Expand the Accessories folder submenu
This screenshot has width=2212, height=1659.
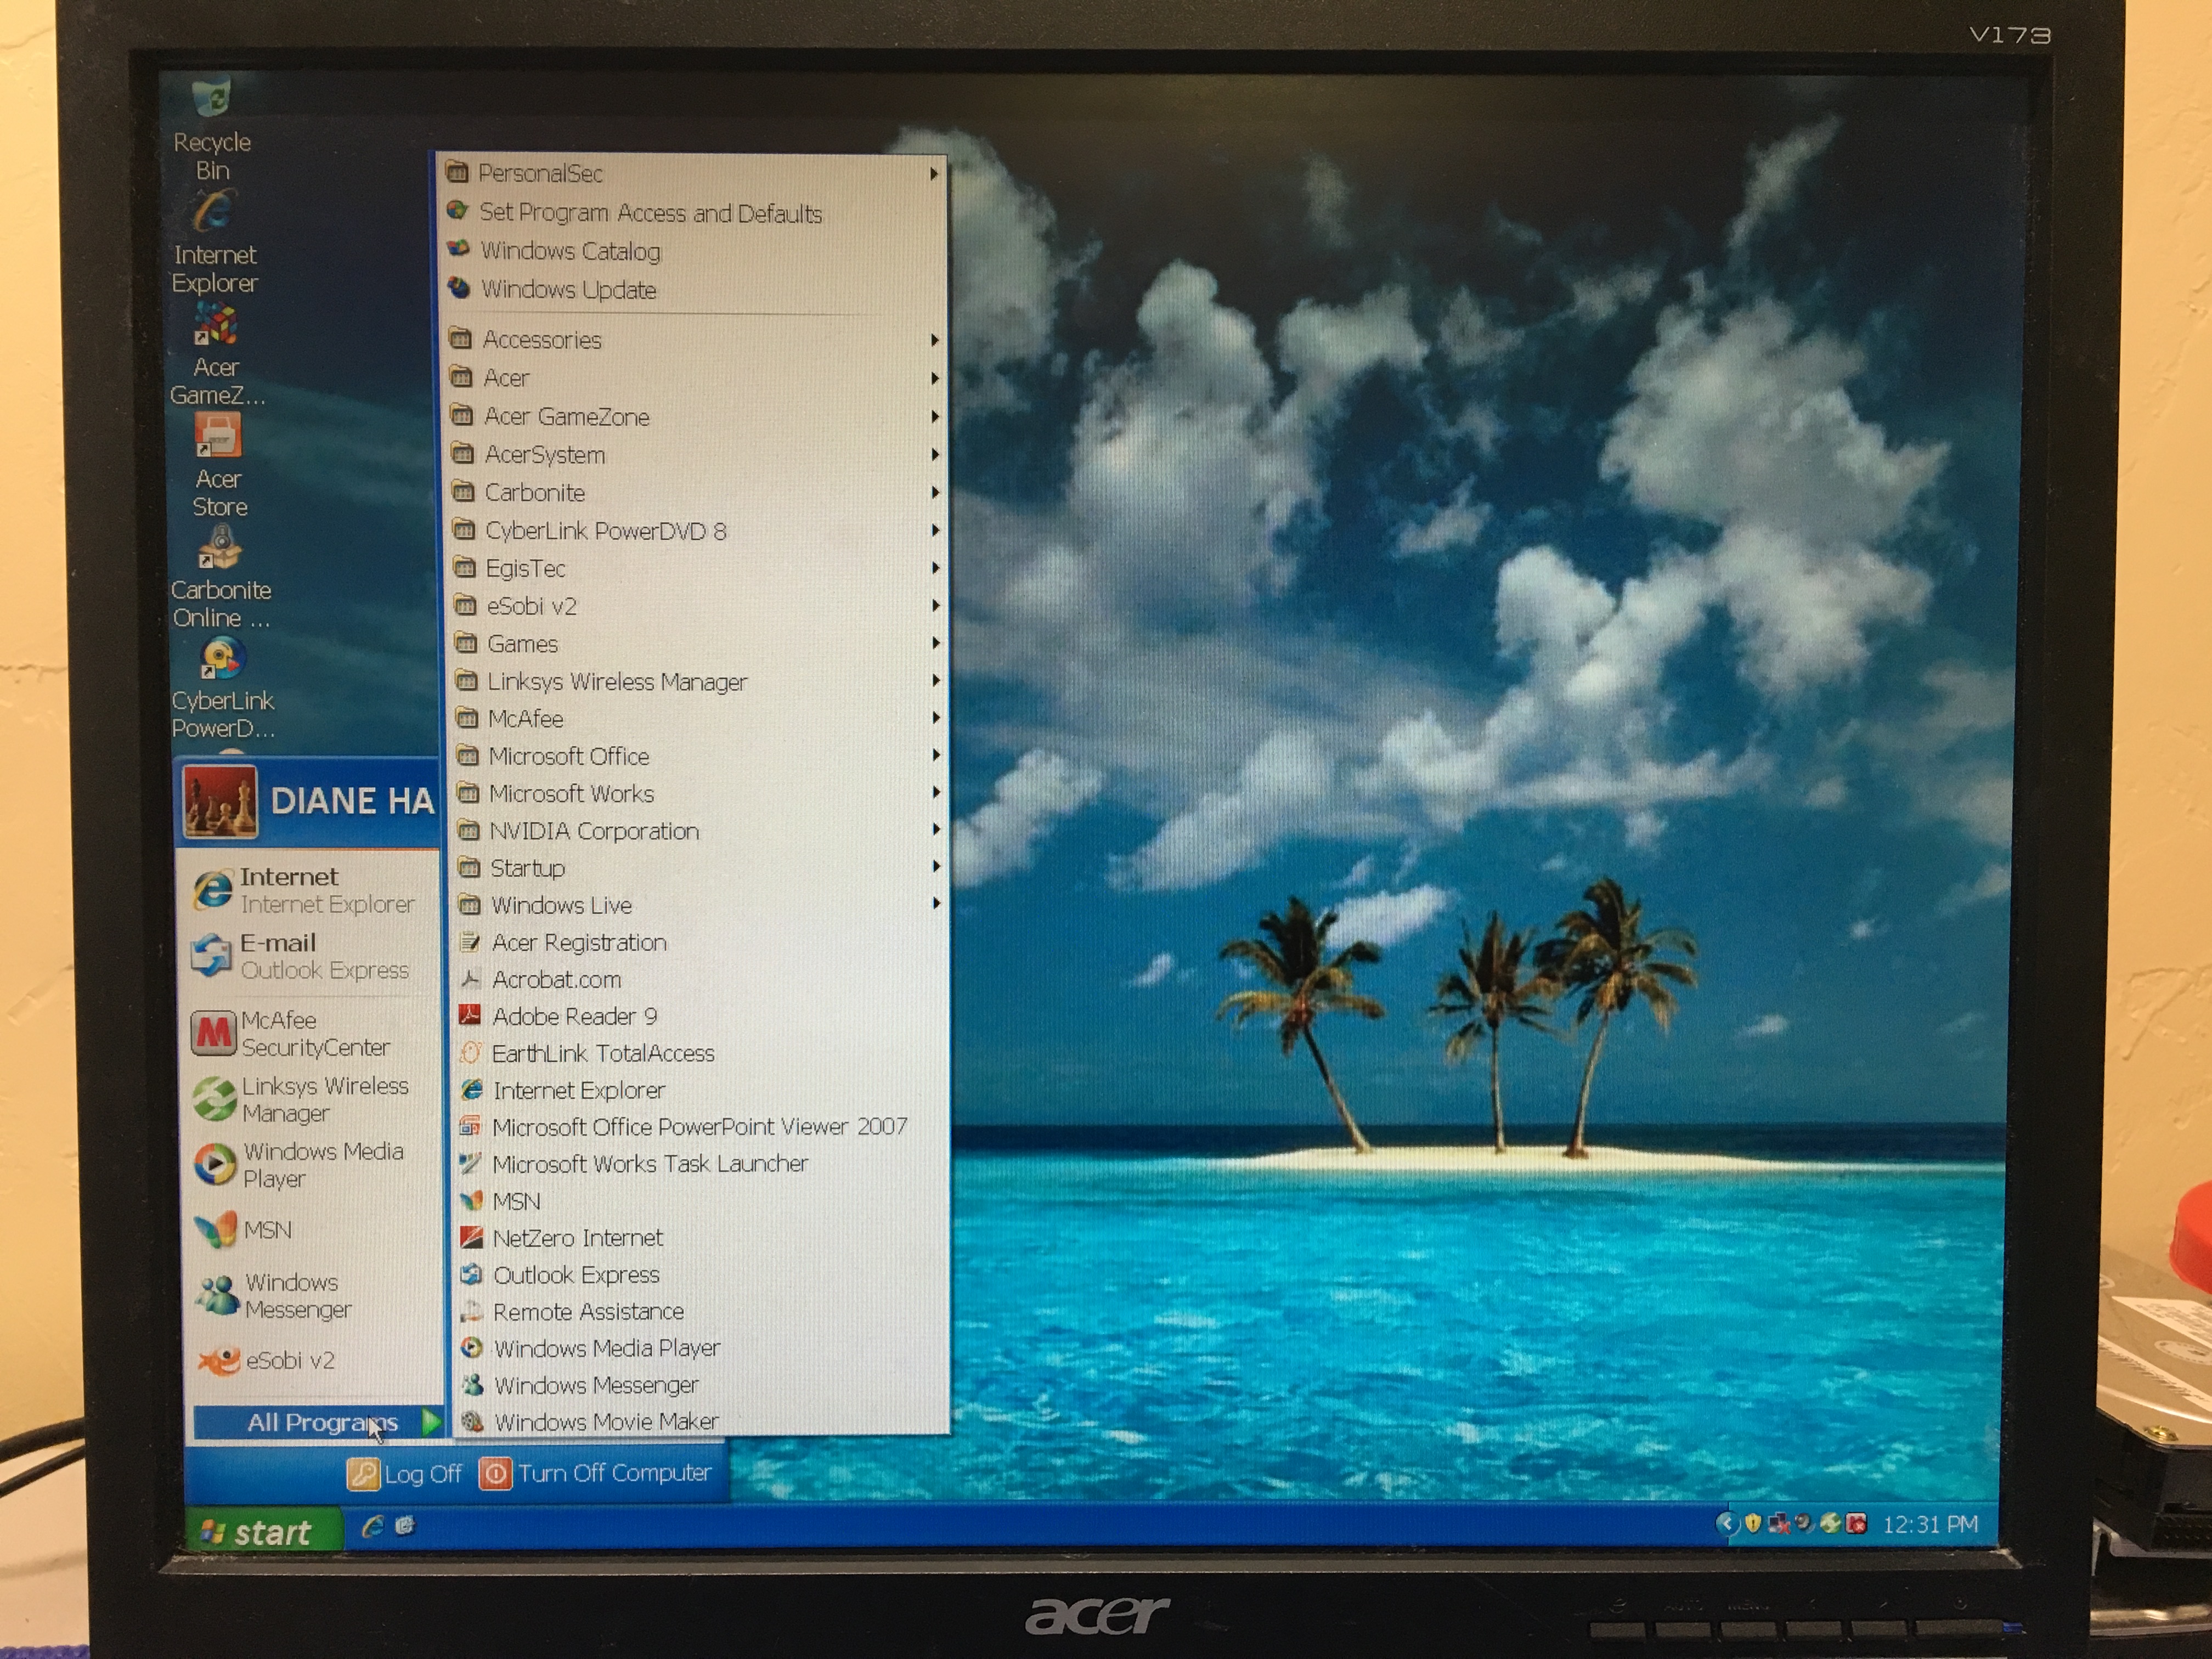(695, 339)
